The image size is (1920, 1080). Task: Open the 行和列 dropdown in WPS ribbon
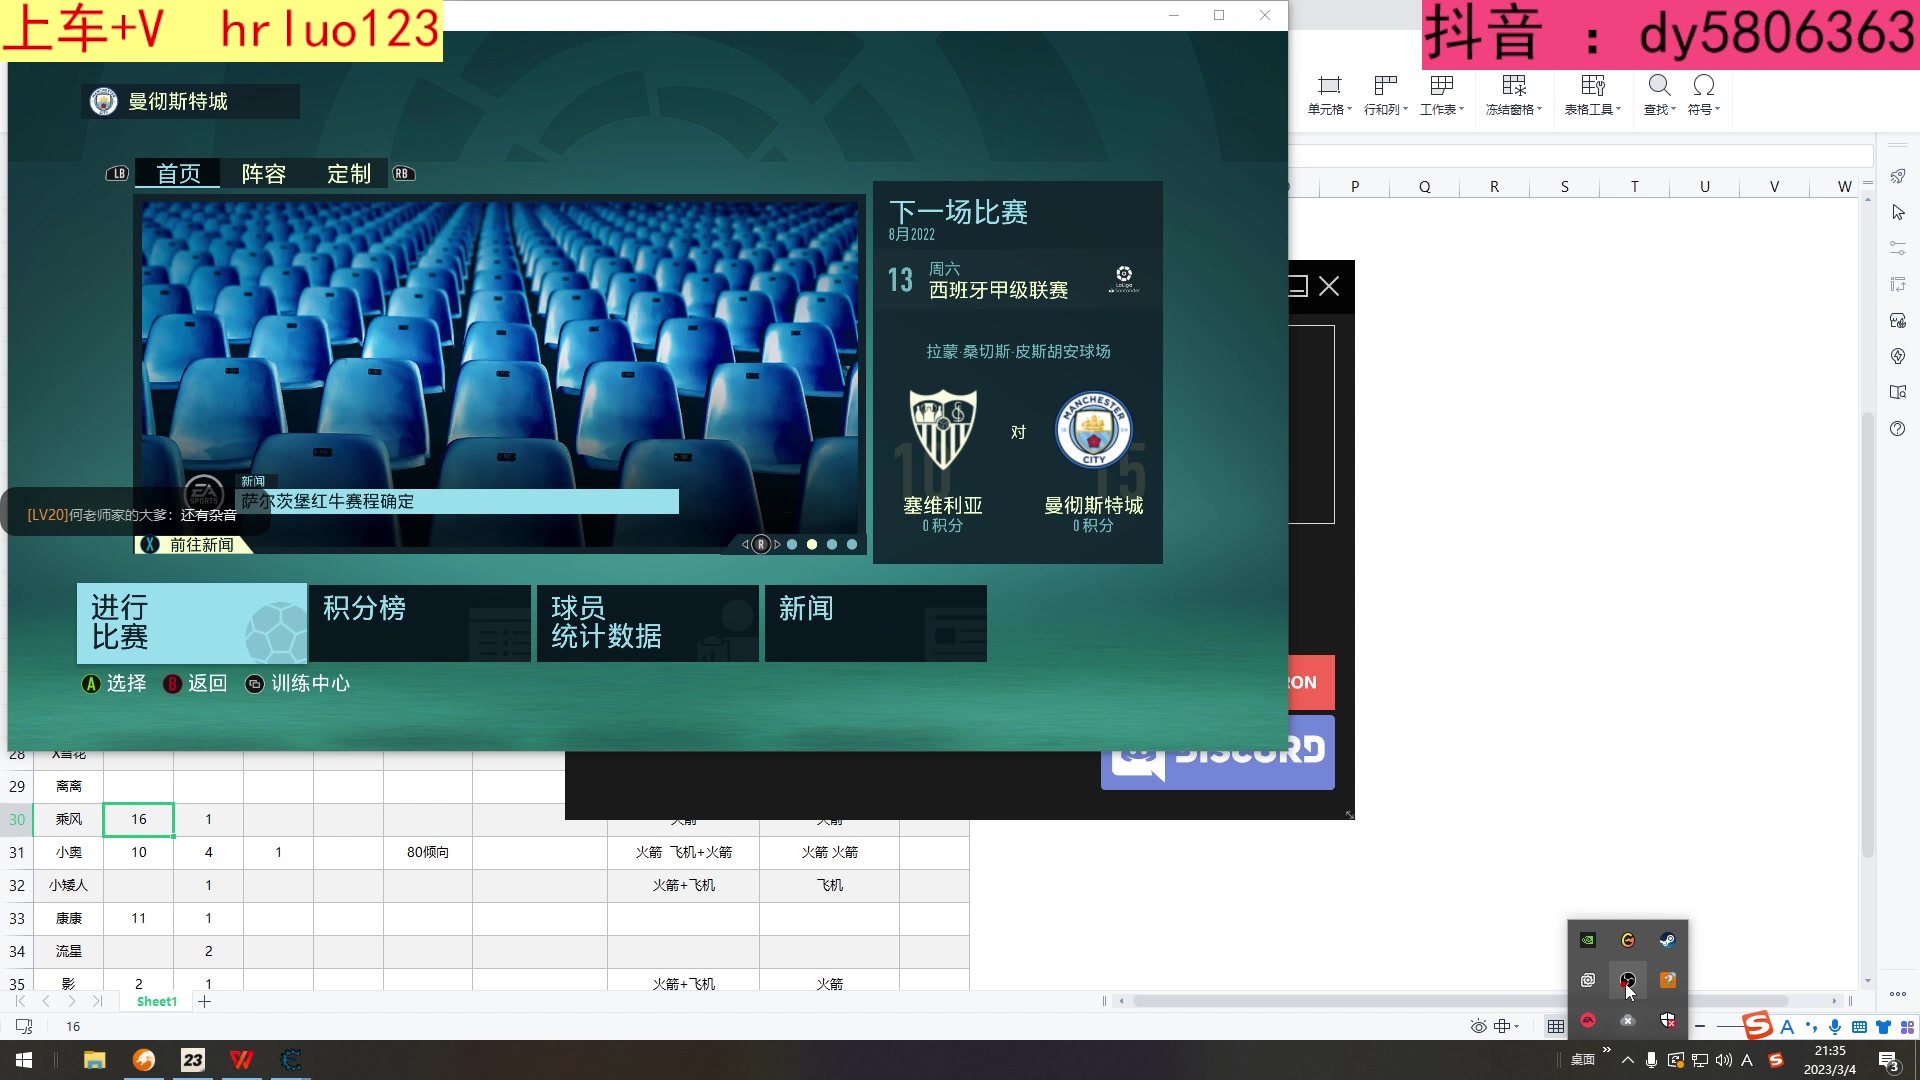(x=1386, y=96)
